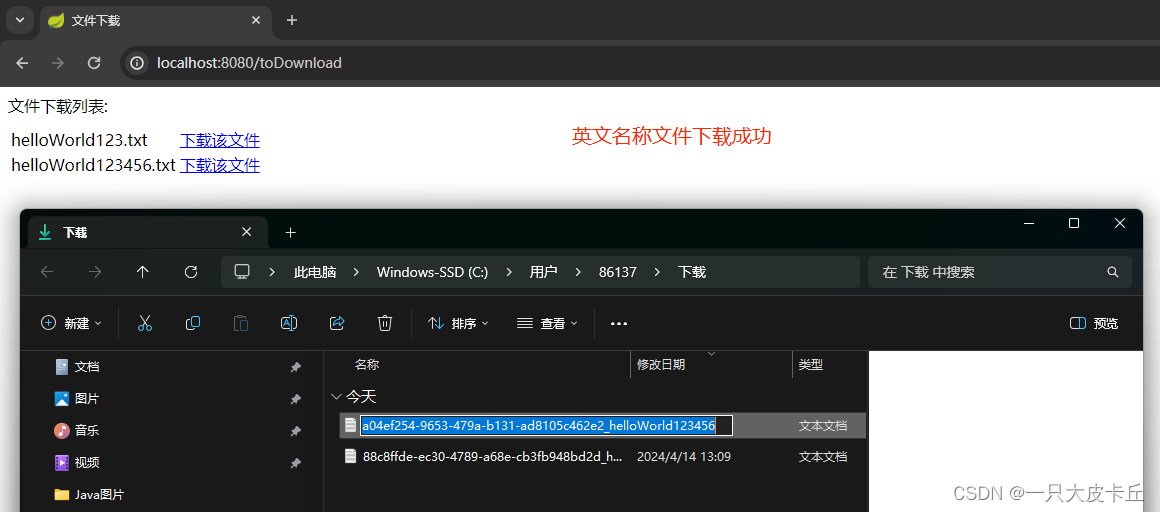Open the browser tab search dropdown

click(20, 20)
